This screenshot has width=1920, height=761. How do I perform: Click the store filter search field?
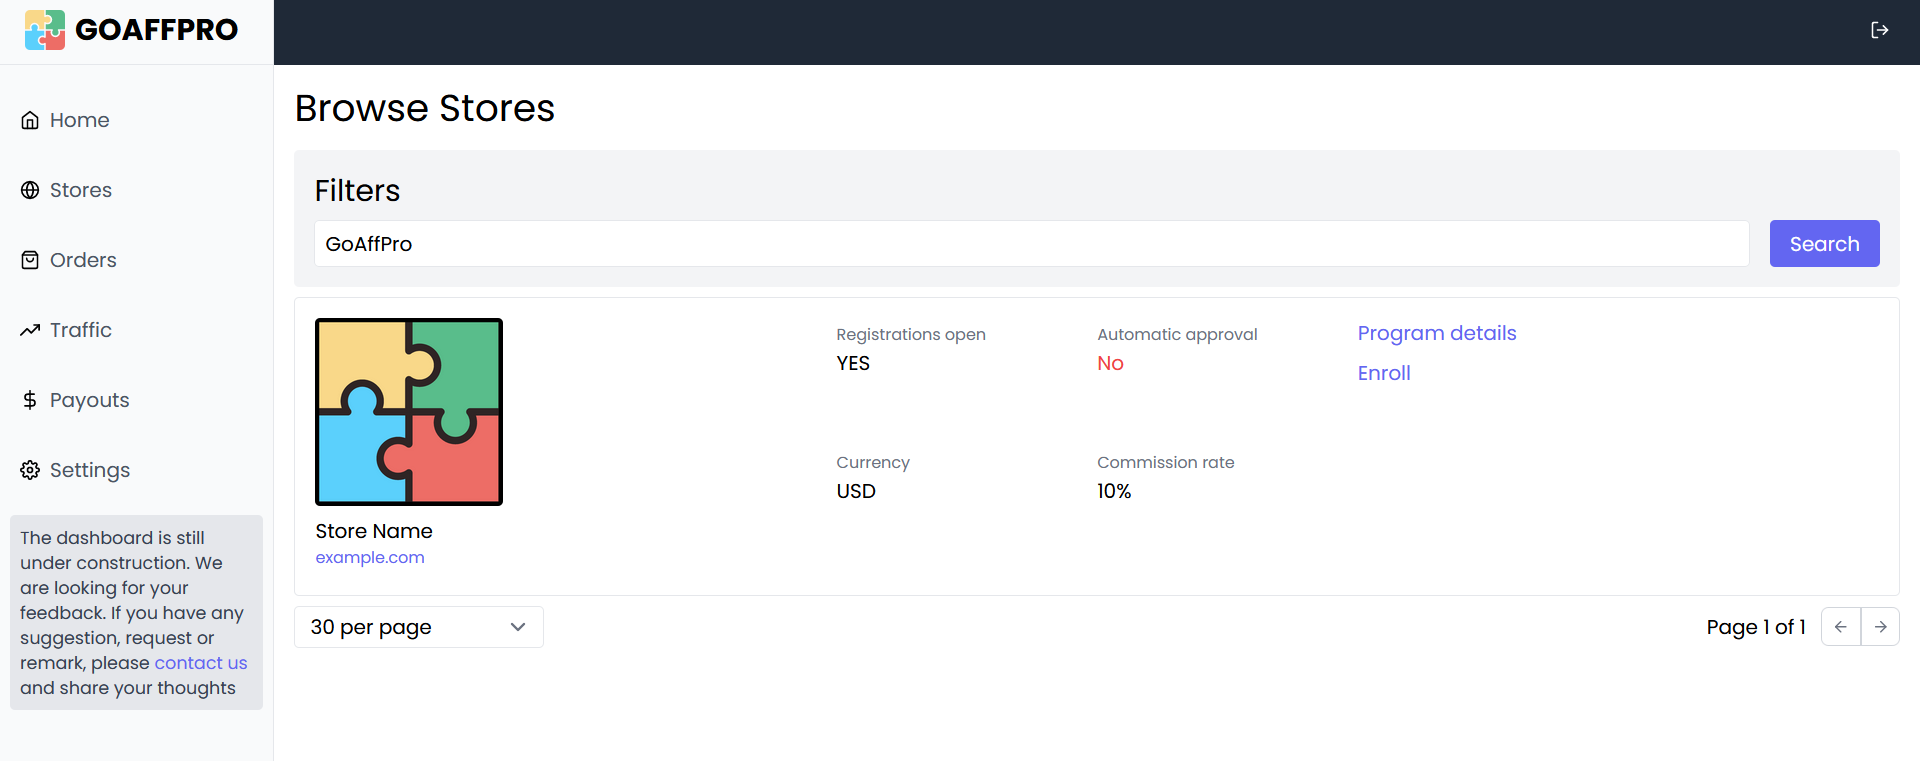click(1032, 244)
